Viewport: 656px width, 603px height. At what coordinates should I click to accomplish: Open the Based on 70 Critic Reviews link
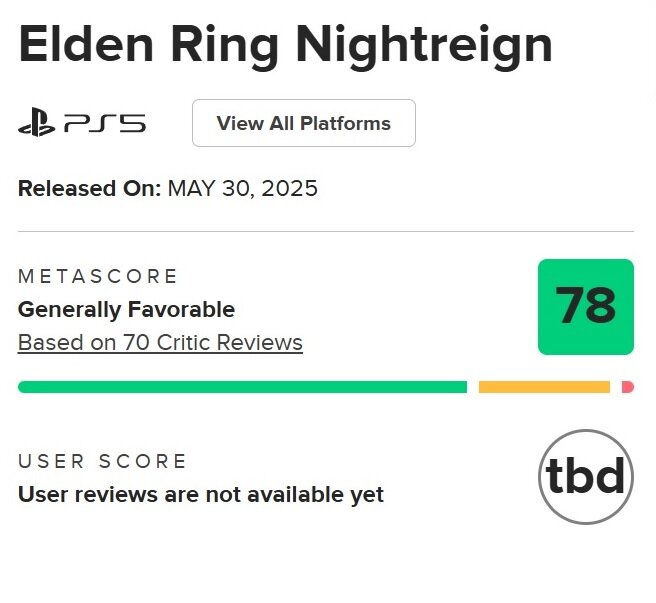[x=160, y=343]
